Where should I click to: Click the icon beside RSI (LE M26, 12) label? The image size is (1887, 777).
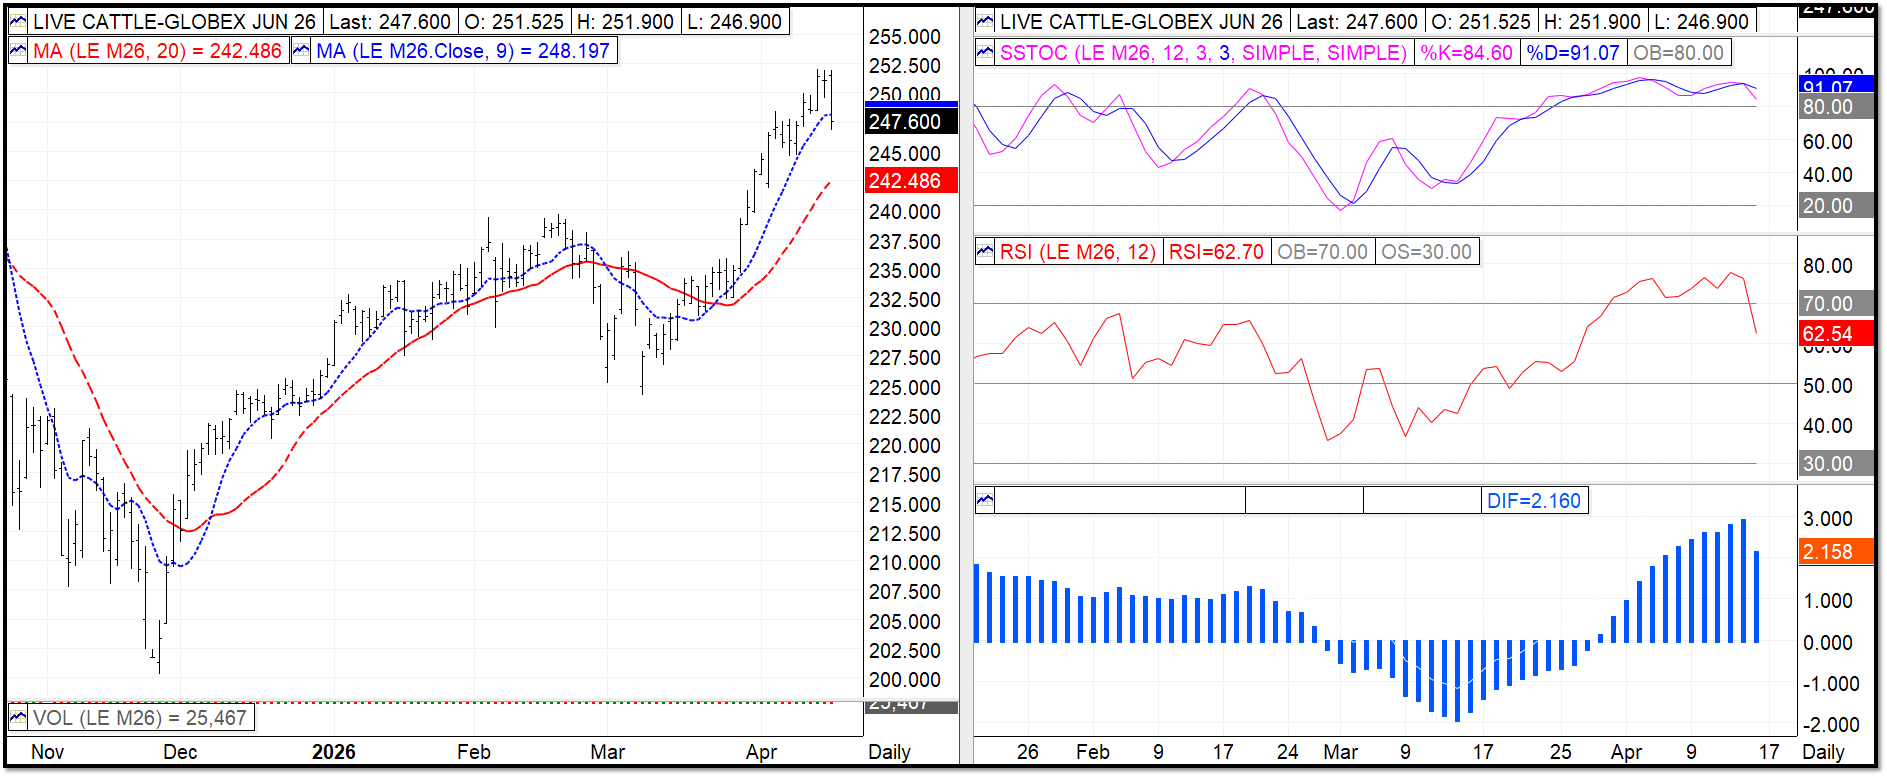985,252
